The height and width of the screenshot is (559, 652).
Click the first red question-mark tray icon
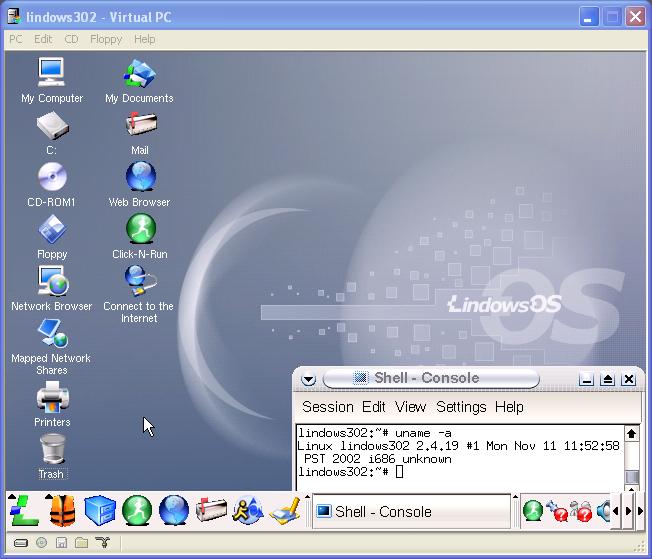tap(557, 511)
